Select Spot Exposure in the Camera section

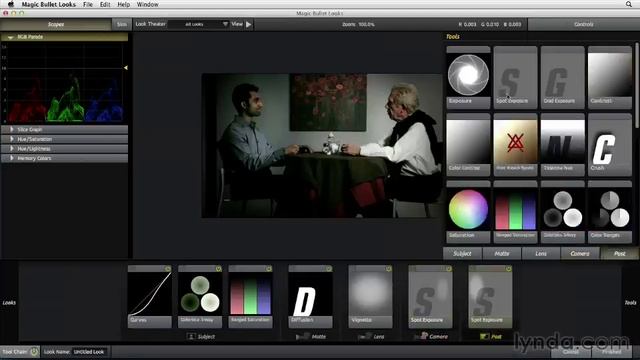click(x=430, y=297)
